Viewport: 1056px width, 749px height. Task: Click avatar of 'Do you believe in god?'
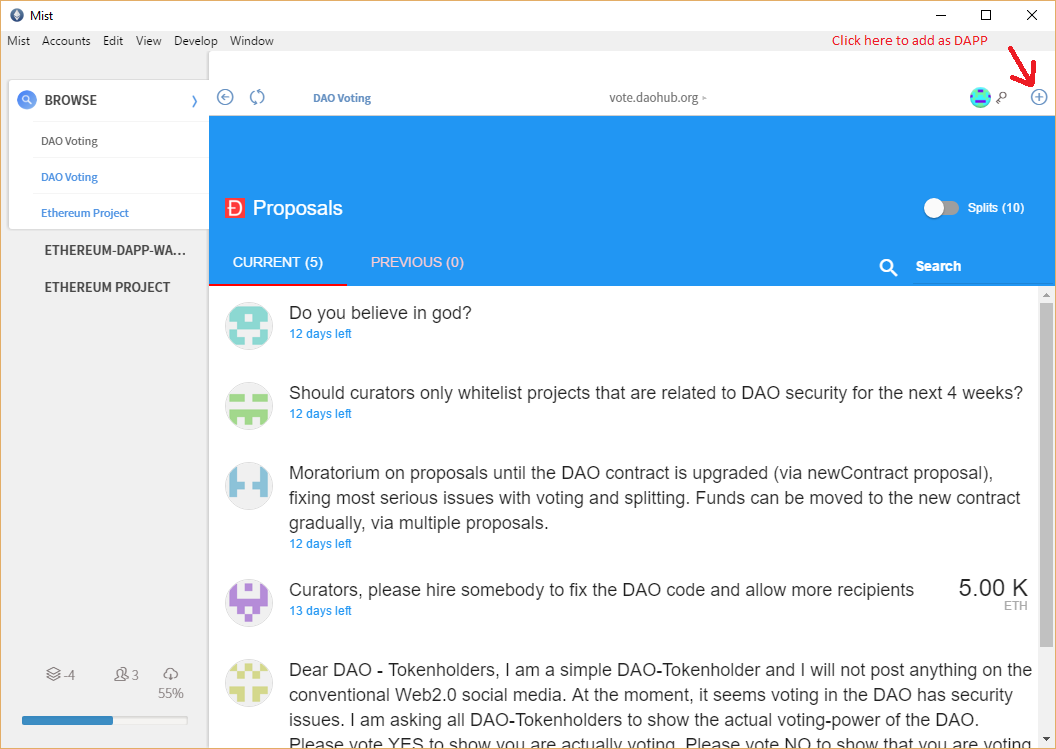[x=249, y=326]
